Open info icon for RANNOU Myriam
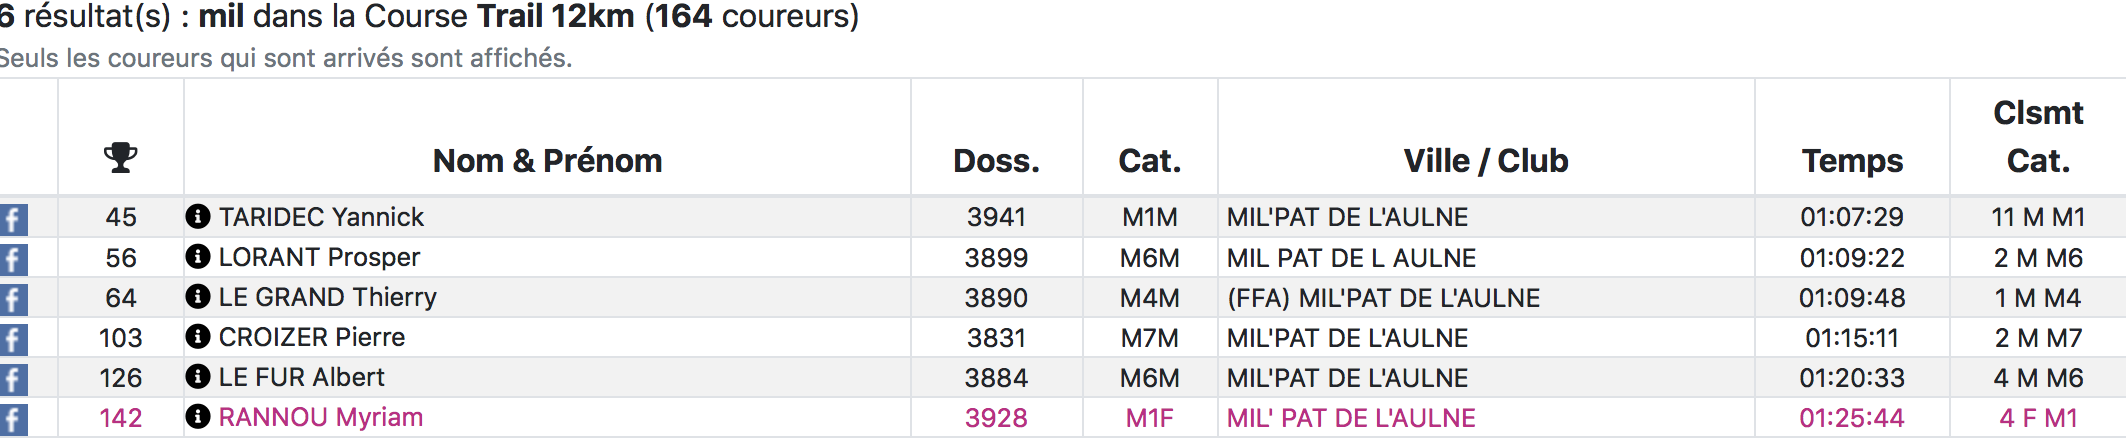2126x439 pixels. [198, 416]
